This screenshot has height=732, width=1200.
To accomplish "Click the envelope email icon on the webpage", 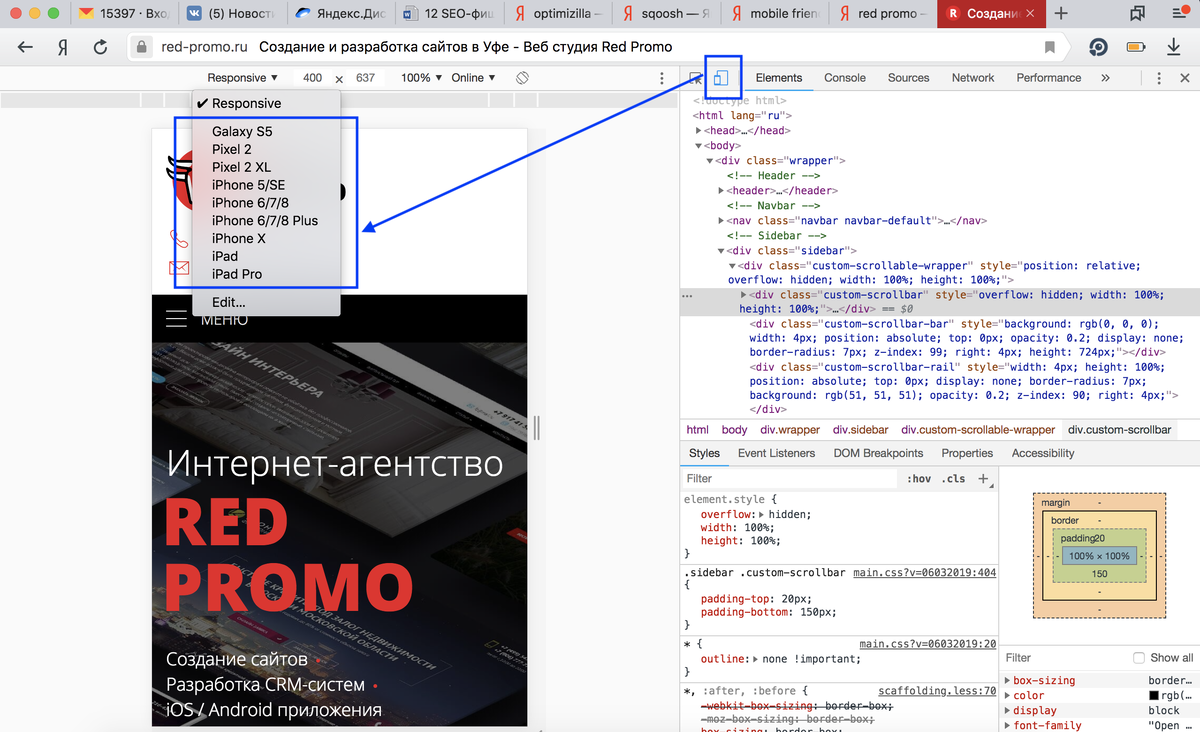I will [x=179, y=268].
